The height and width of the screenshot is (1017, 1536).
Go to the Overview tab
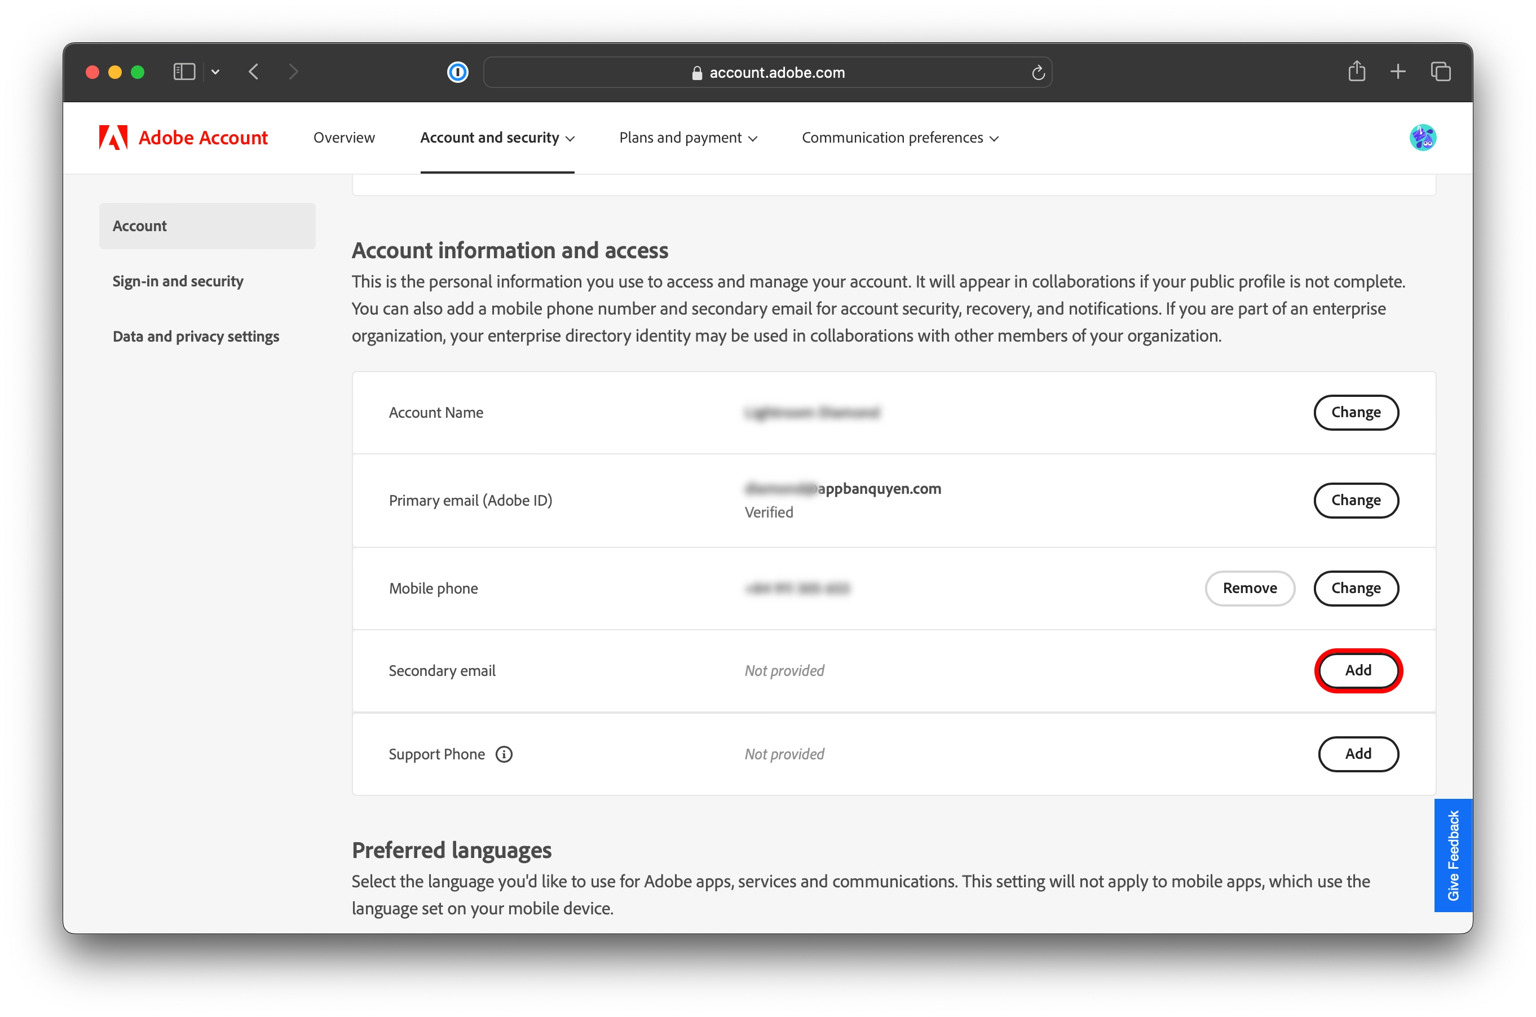click(344, 138)
